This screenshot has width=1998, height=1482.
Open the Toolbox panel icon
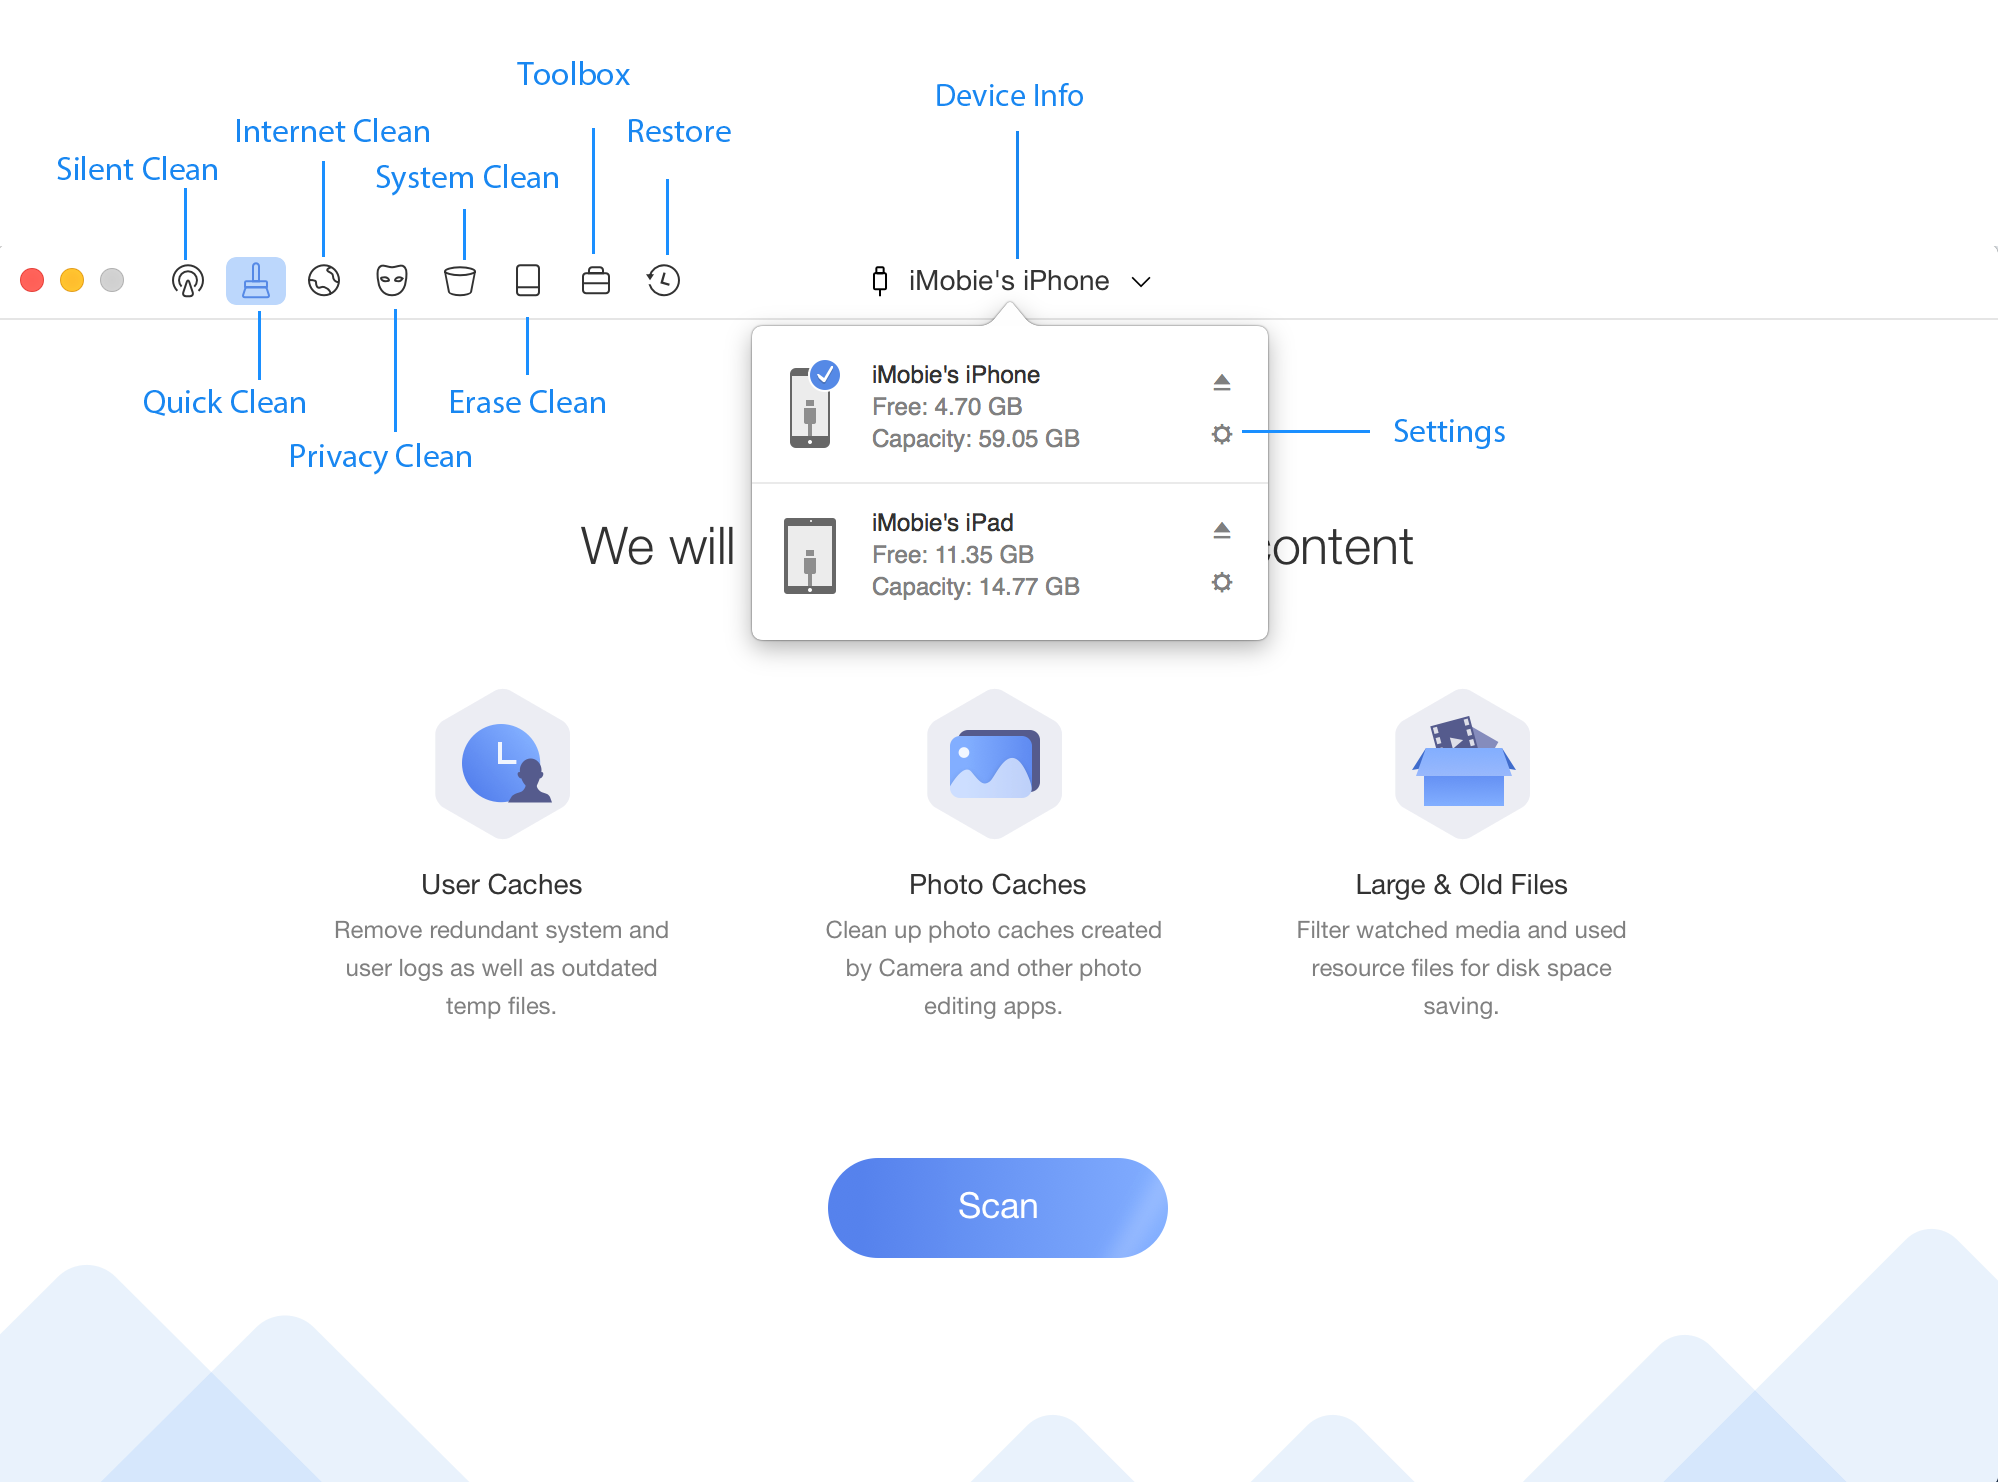(594, 280)
